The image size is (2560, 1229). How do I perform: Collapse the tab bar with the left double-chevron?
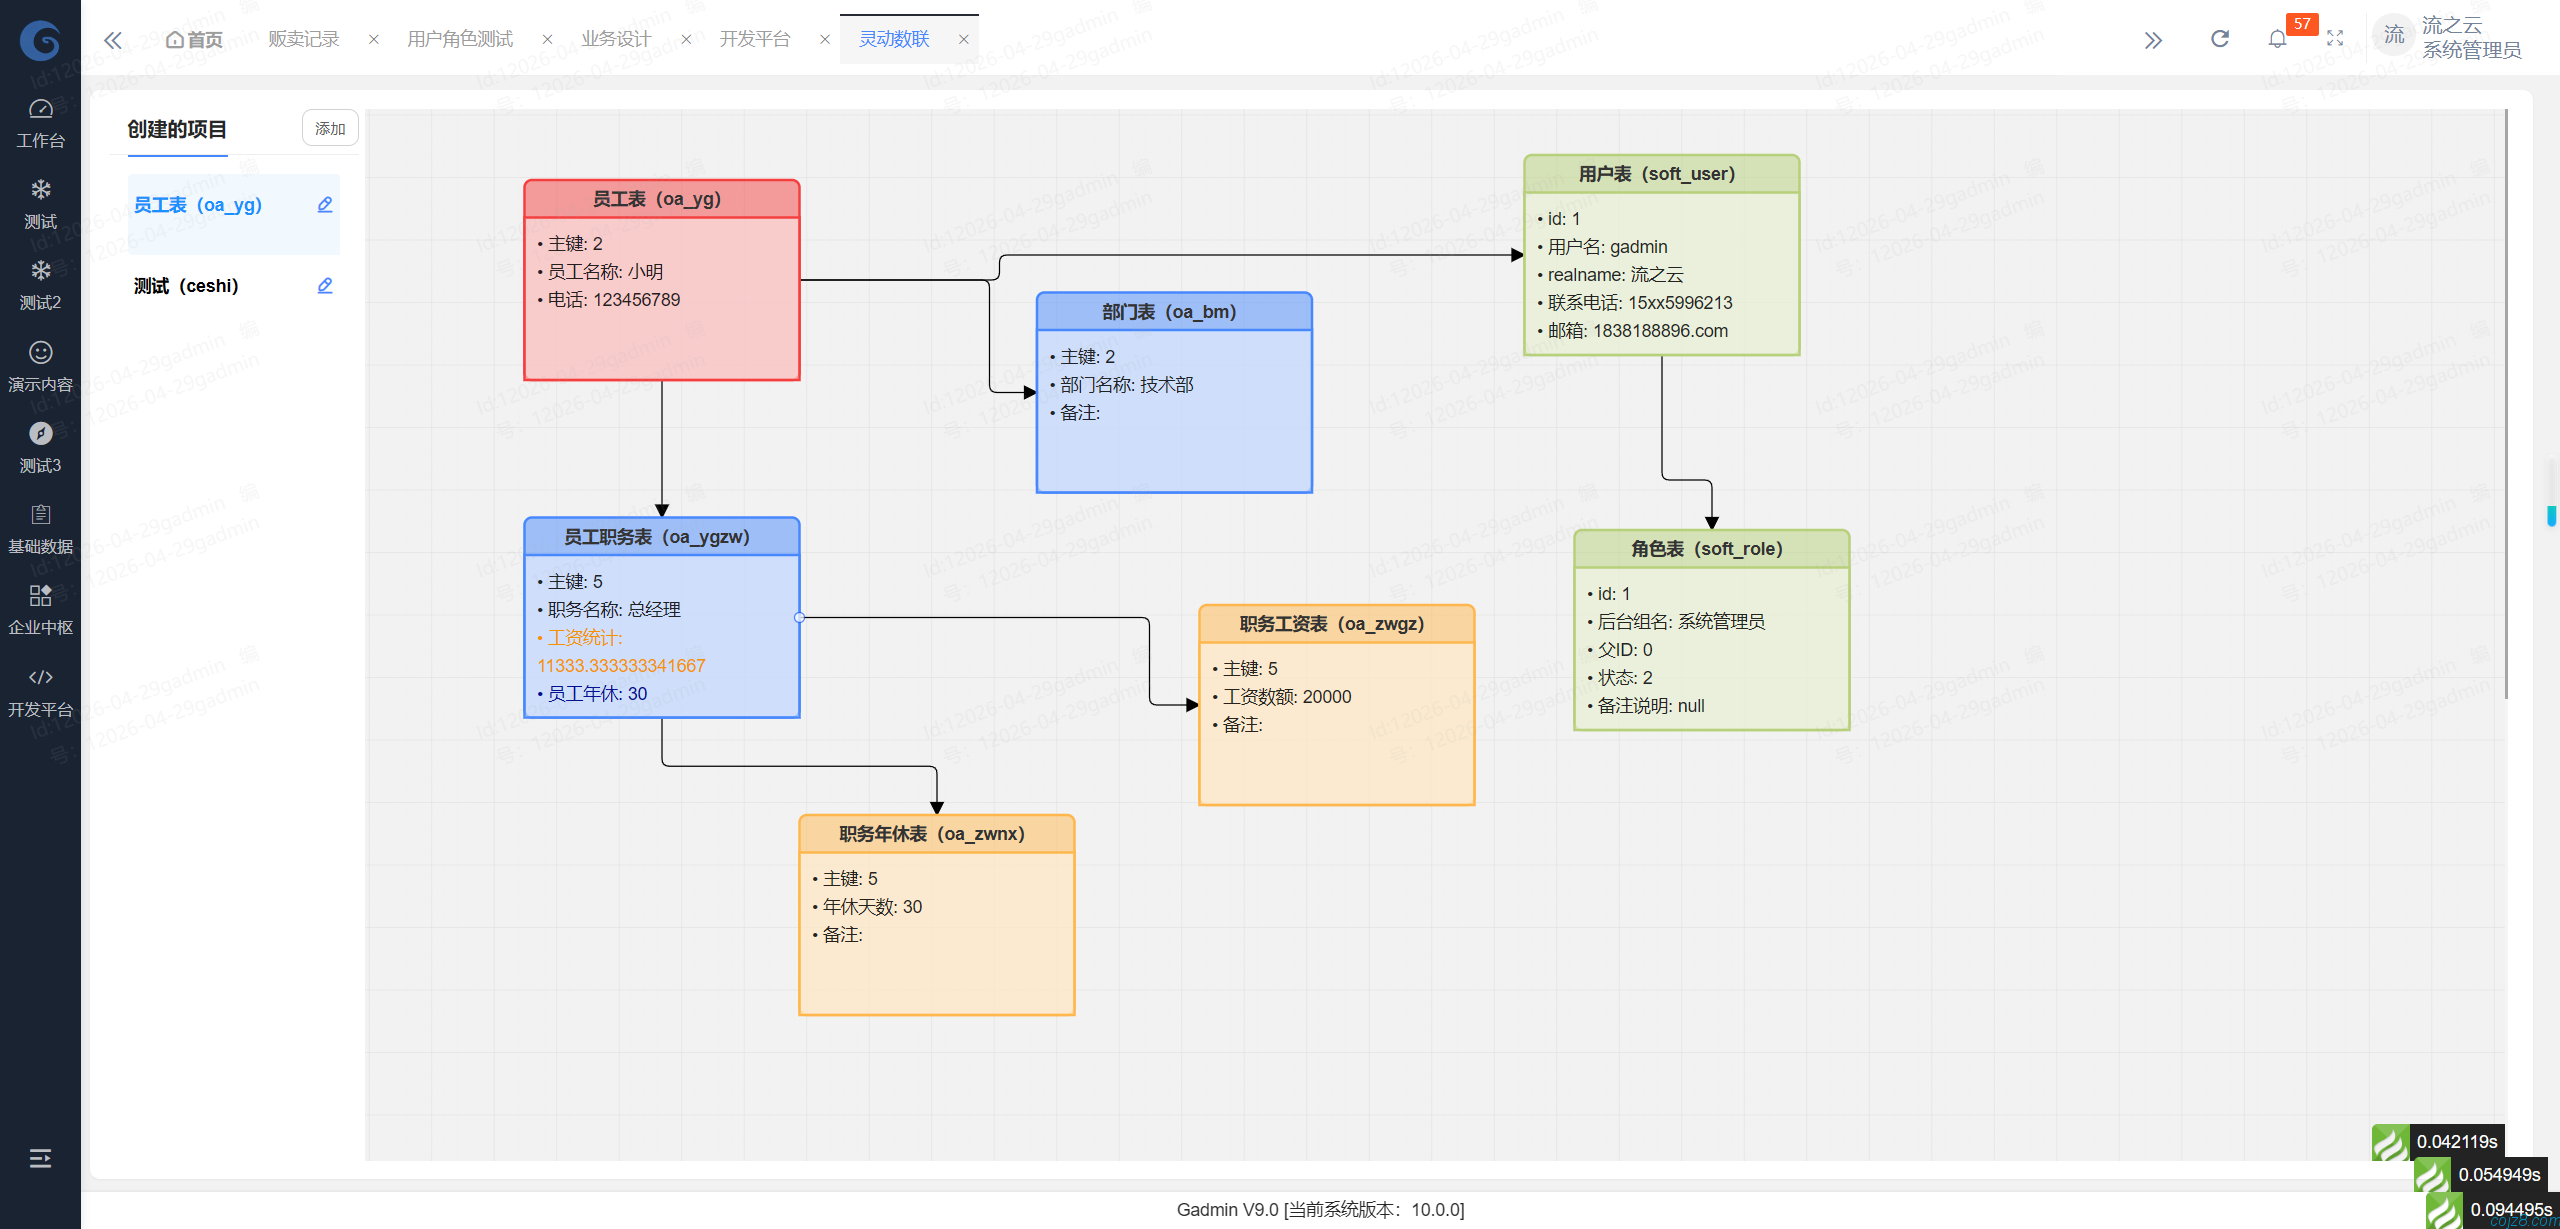113,39
